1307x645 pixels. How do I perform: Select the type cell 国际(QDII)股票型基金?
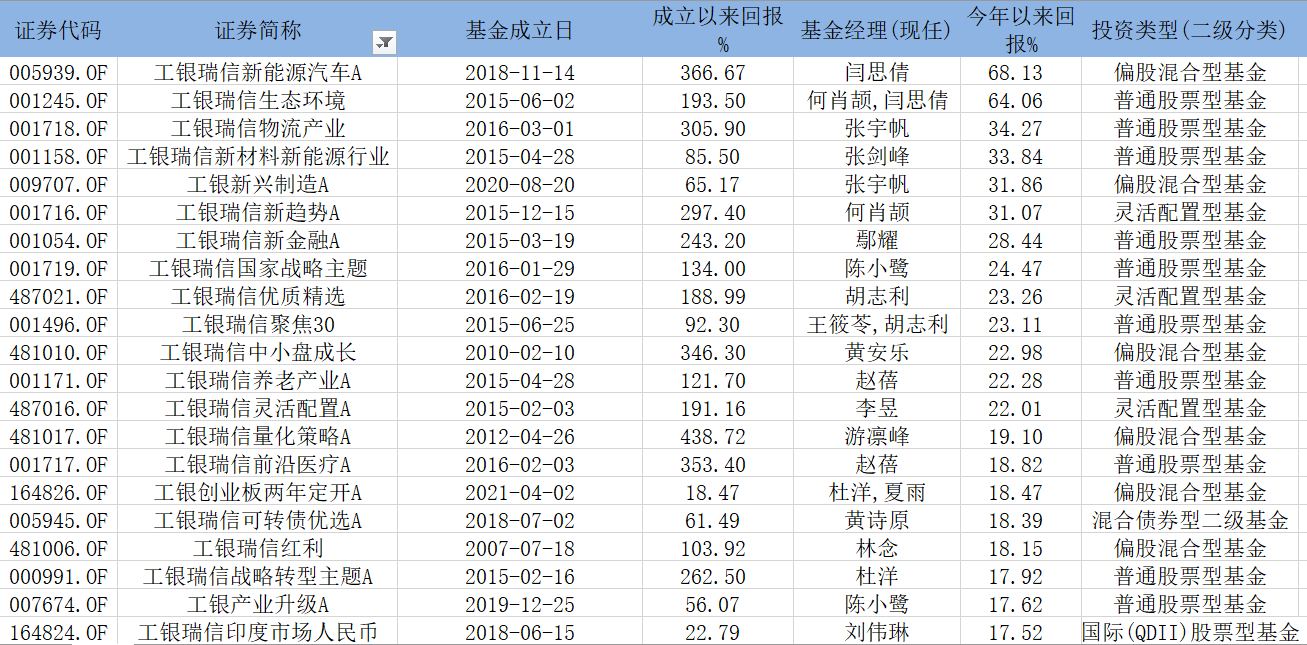[1191, 633]
